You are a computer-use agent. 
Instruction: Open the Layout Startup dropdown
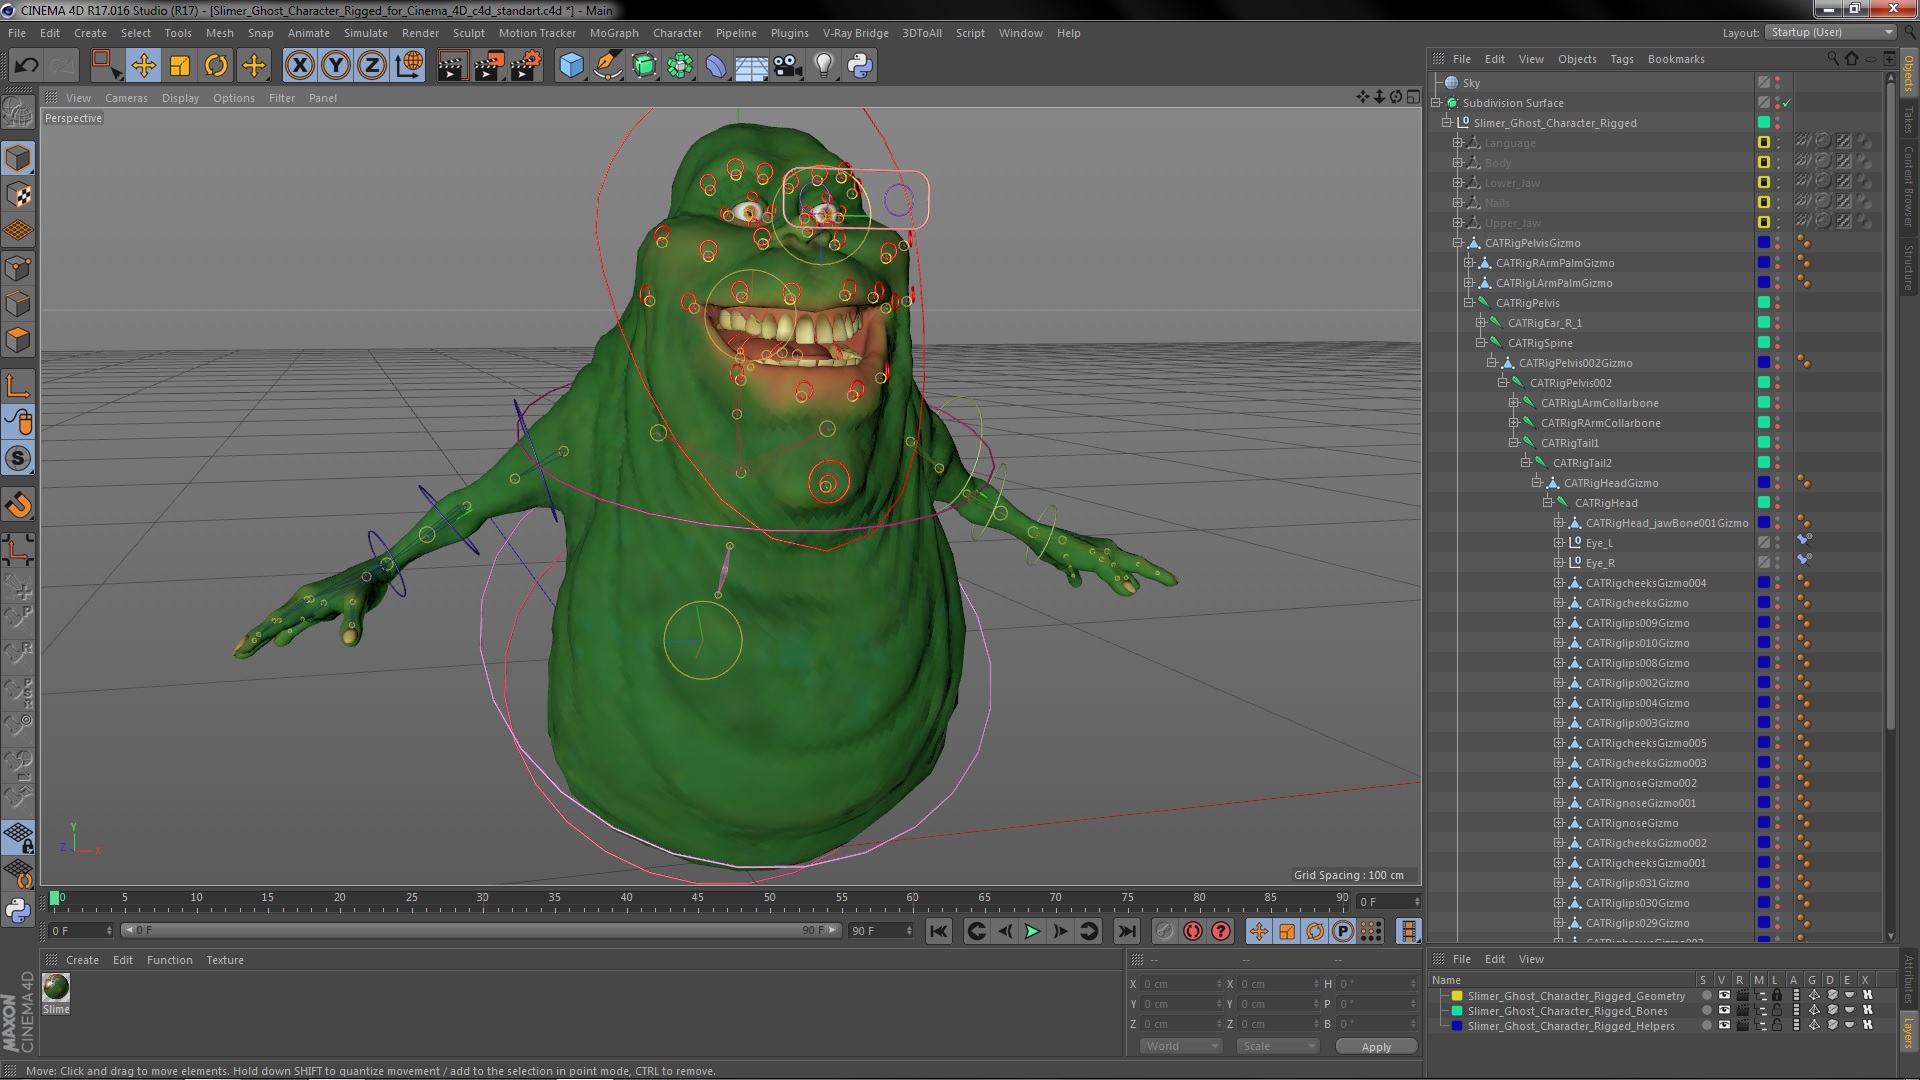[x=1831, y=32]
